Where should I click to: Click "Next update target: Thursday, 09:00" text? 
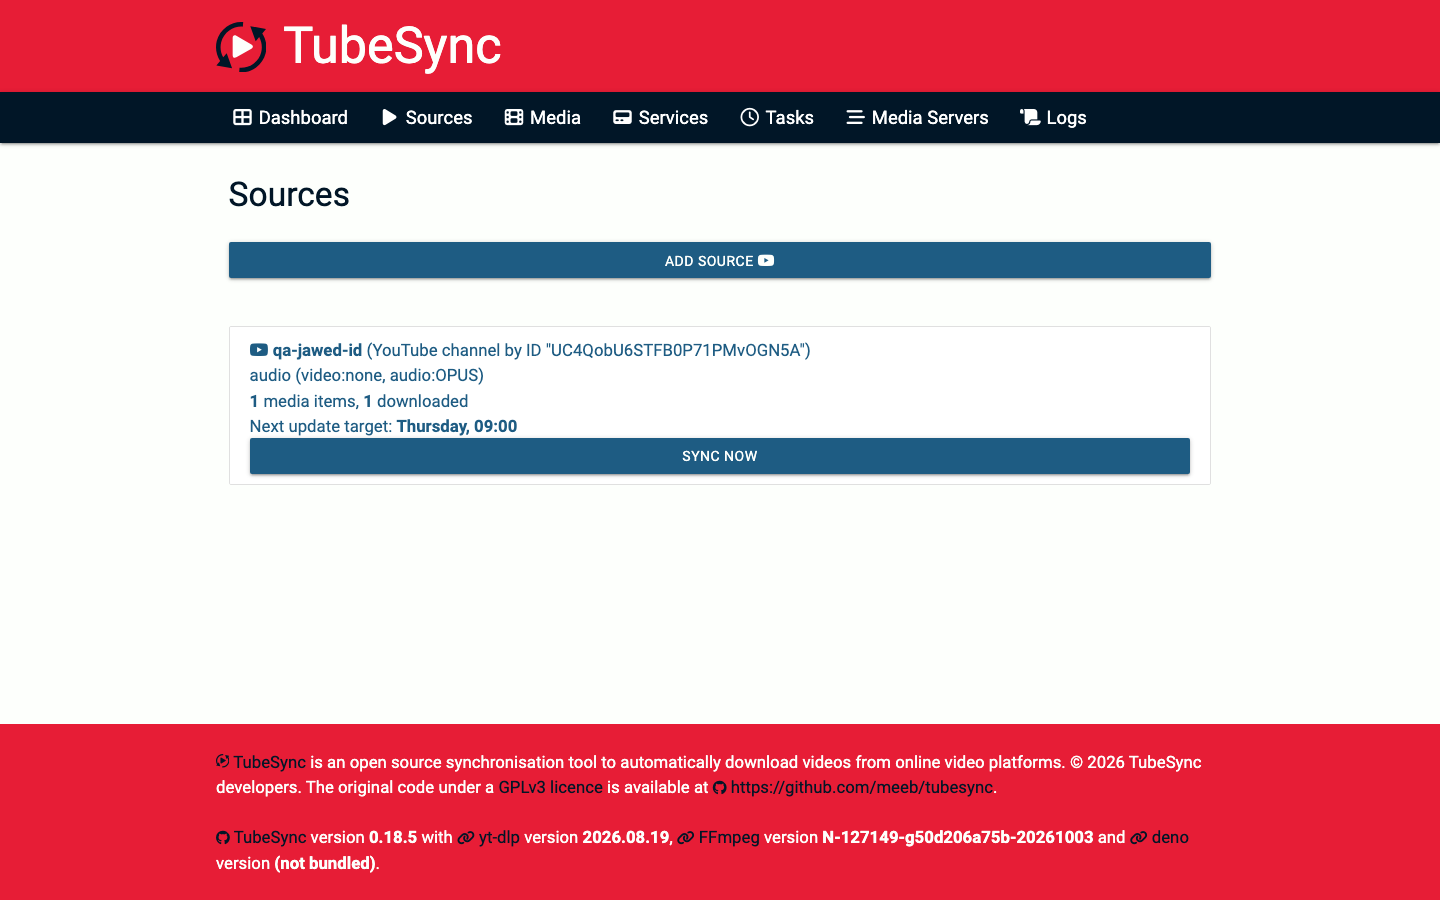tap(384, 426)
